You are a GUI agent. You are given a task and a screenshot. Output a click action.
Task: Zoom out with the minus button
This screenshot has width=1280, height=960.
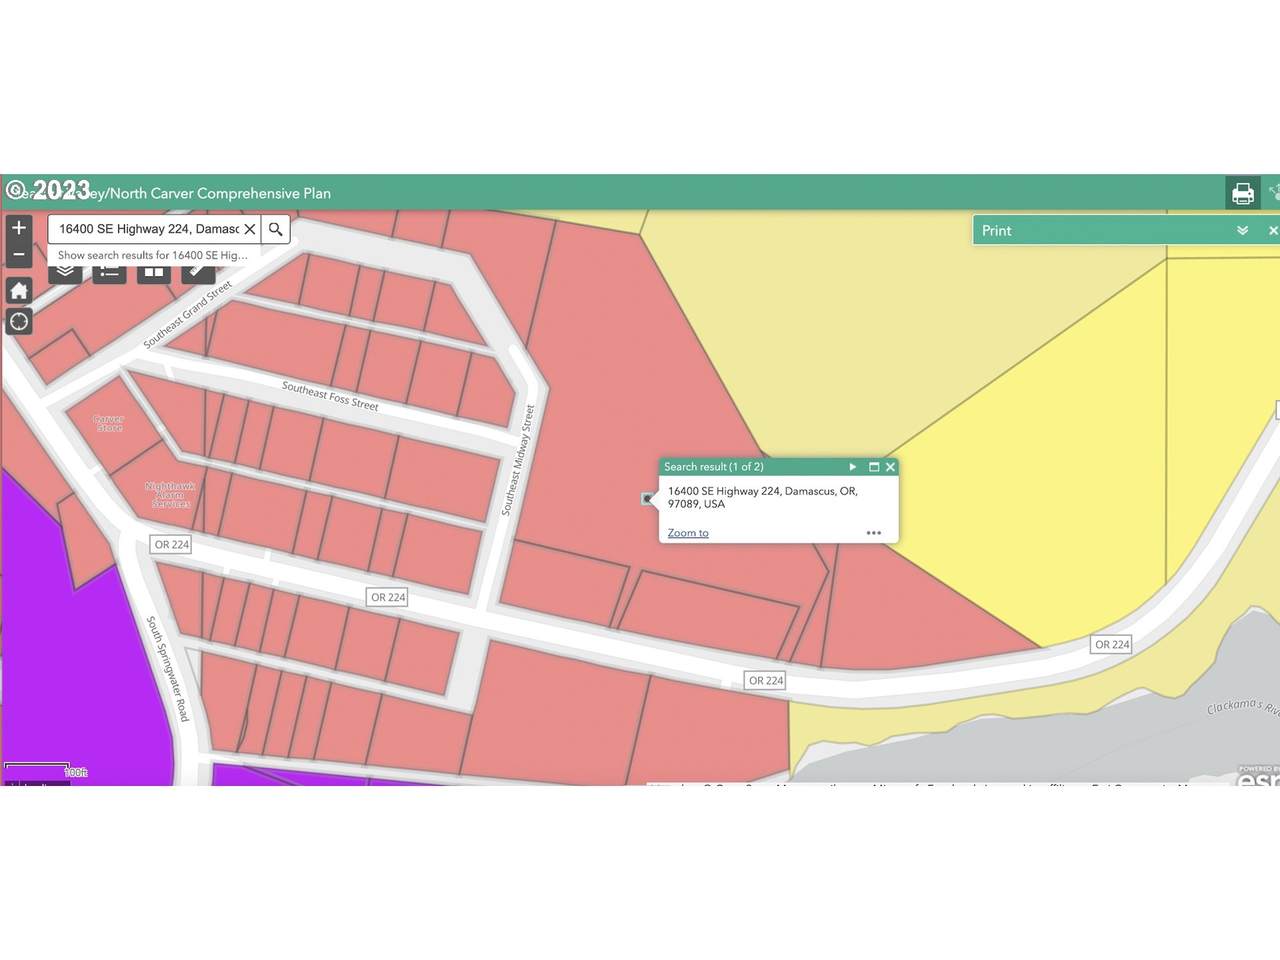pos(18,255)
